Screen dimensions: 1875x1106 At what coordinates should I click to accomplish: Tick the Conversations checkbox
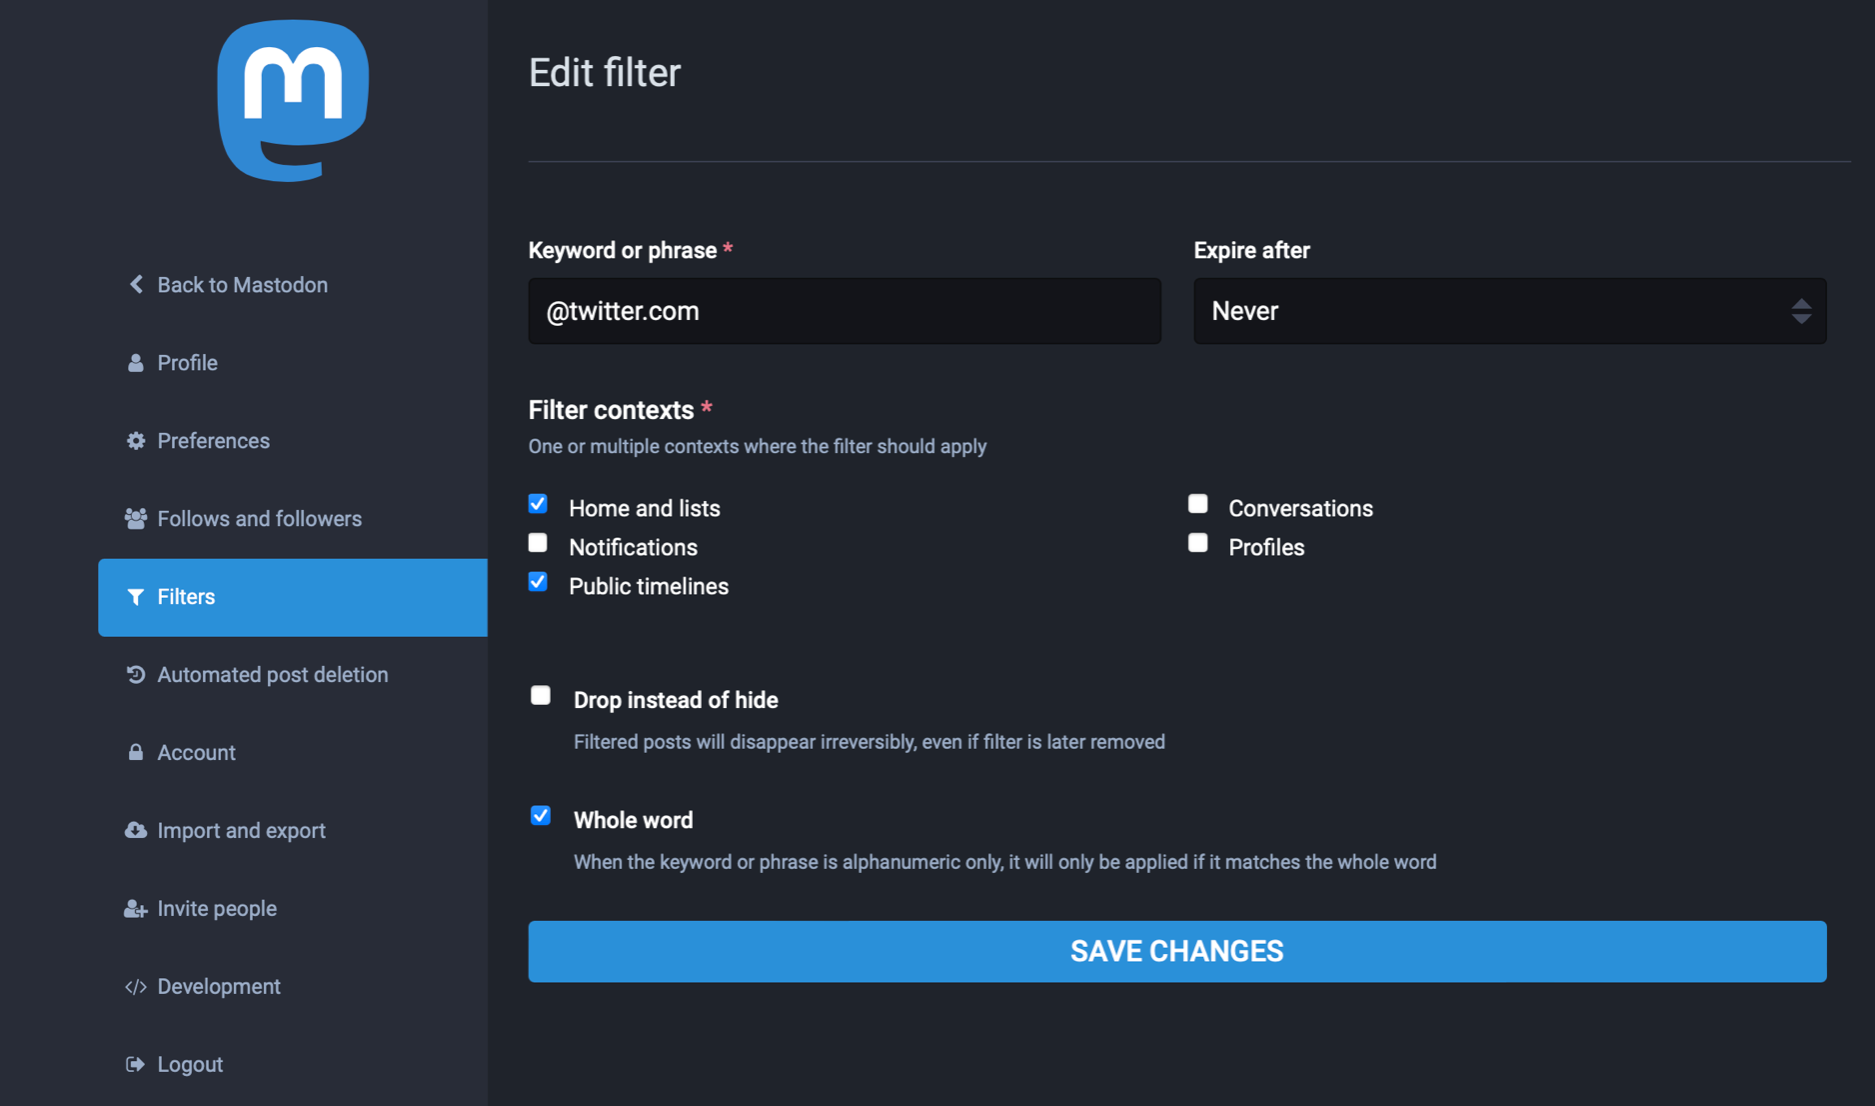[1197, 504]
